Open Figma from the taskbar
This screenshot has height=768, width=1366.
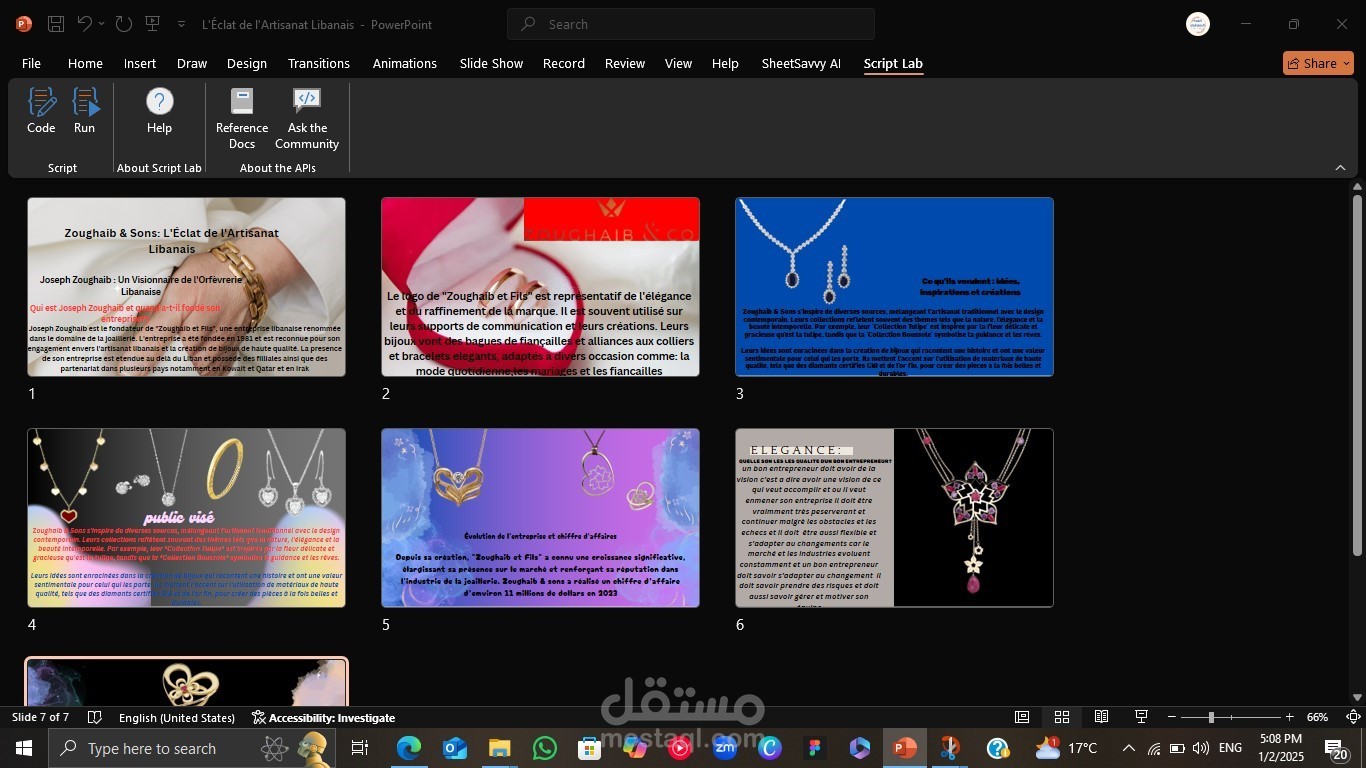click(x=814, y=748)
